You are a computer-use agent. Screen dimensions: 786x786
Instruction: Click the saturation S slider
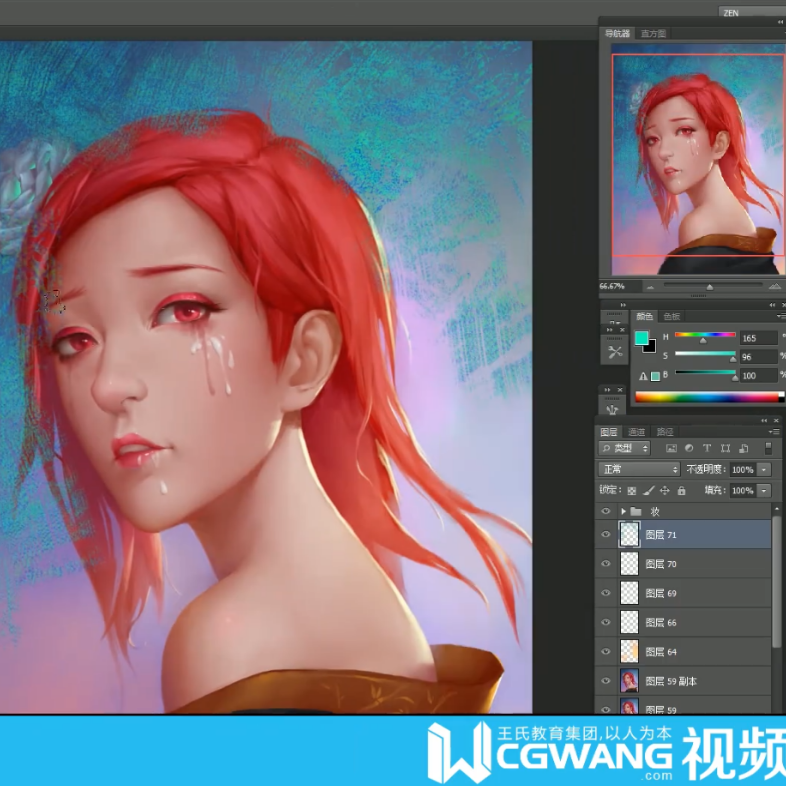tap(705, 354)
